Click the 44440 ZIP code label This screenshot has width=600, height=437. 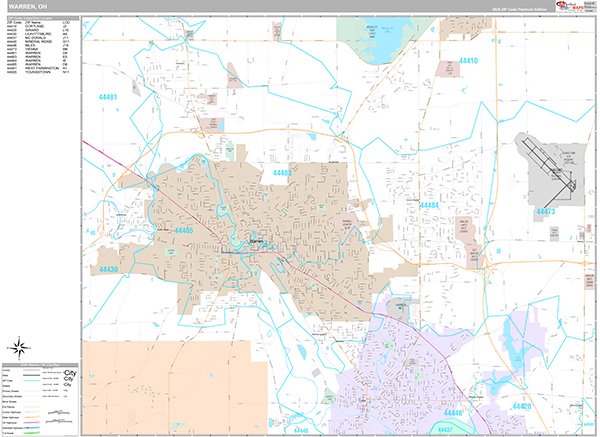(452, 413)
